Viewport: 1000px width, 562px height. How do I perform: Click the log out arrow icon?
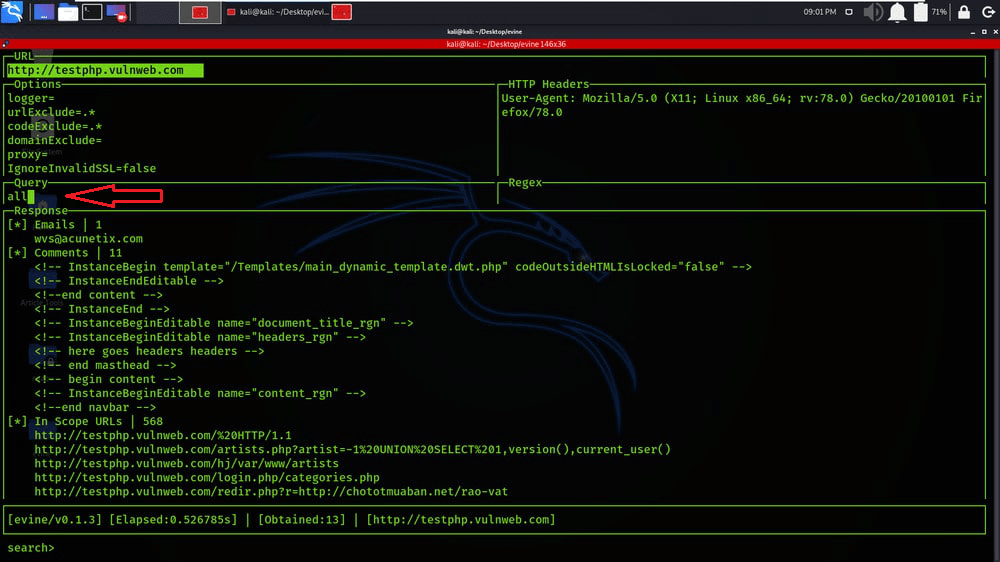pos(988,12)
